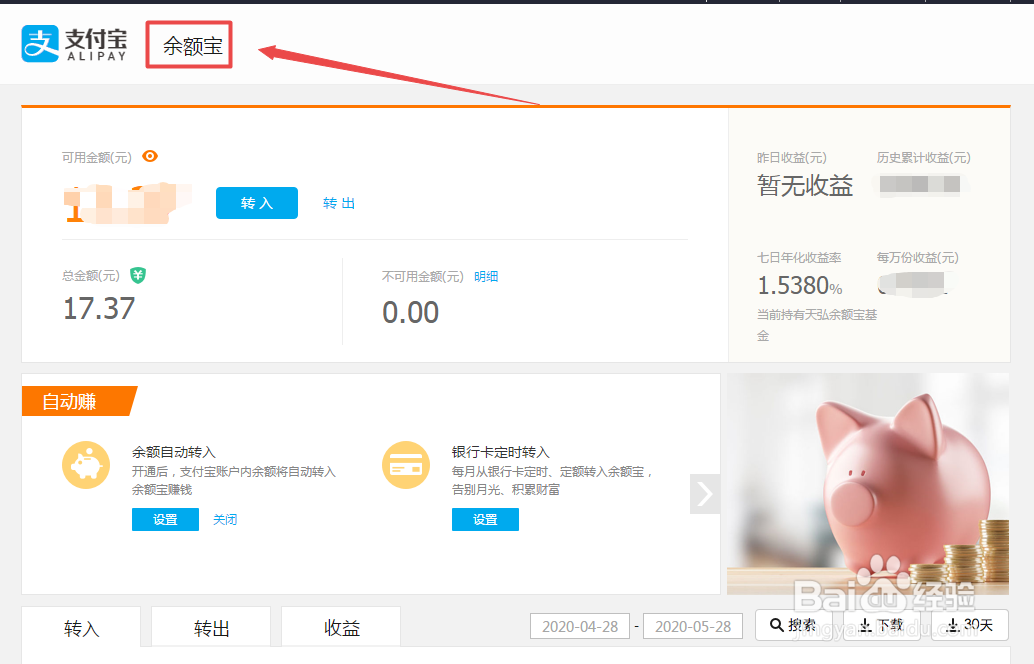1034x664 pixels.
Task: Click 设置 under 余额自动转入
Action: (166, 520)
